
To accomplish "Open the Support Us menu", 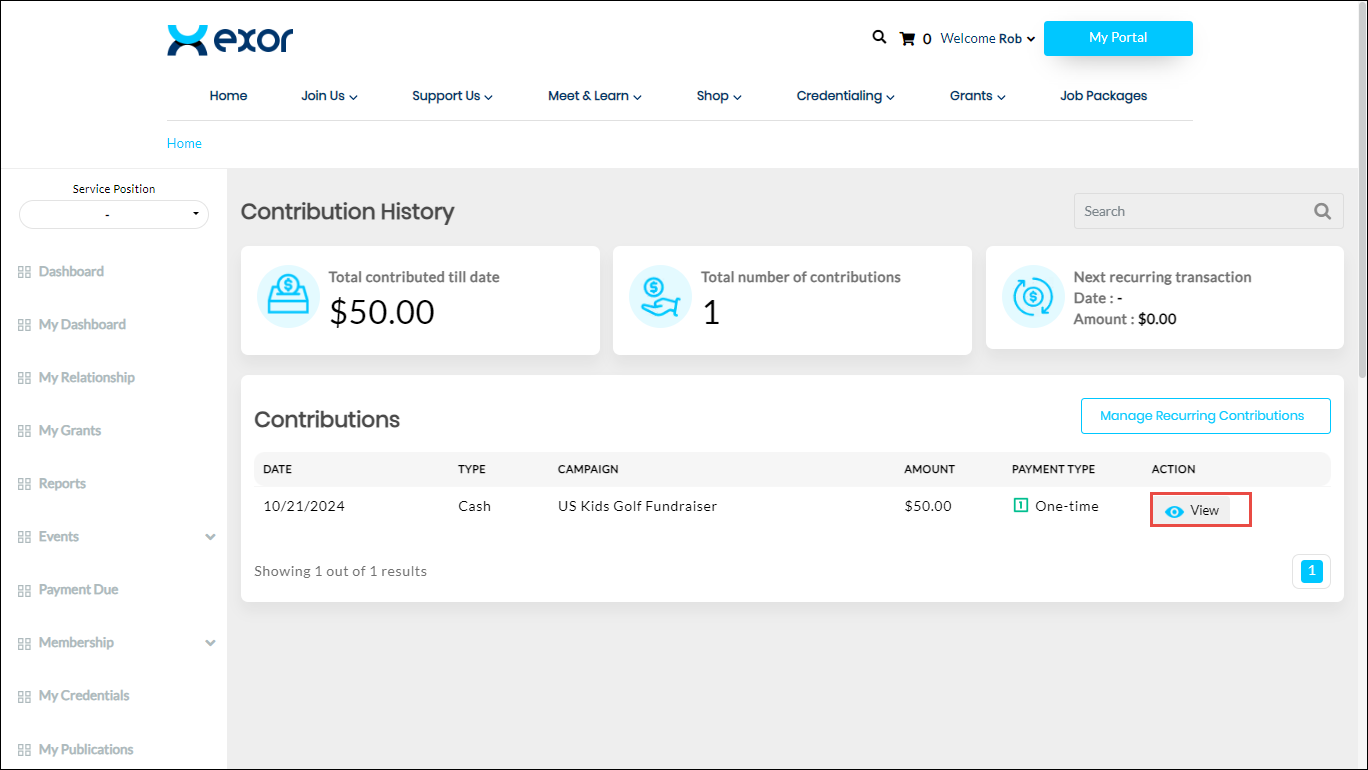I will (452, 96).
